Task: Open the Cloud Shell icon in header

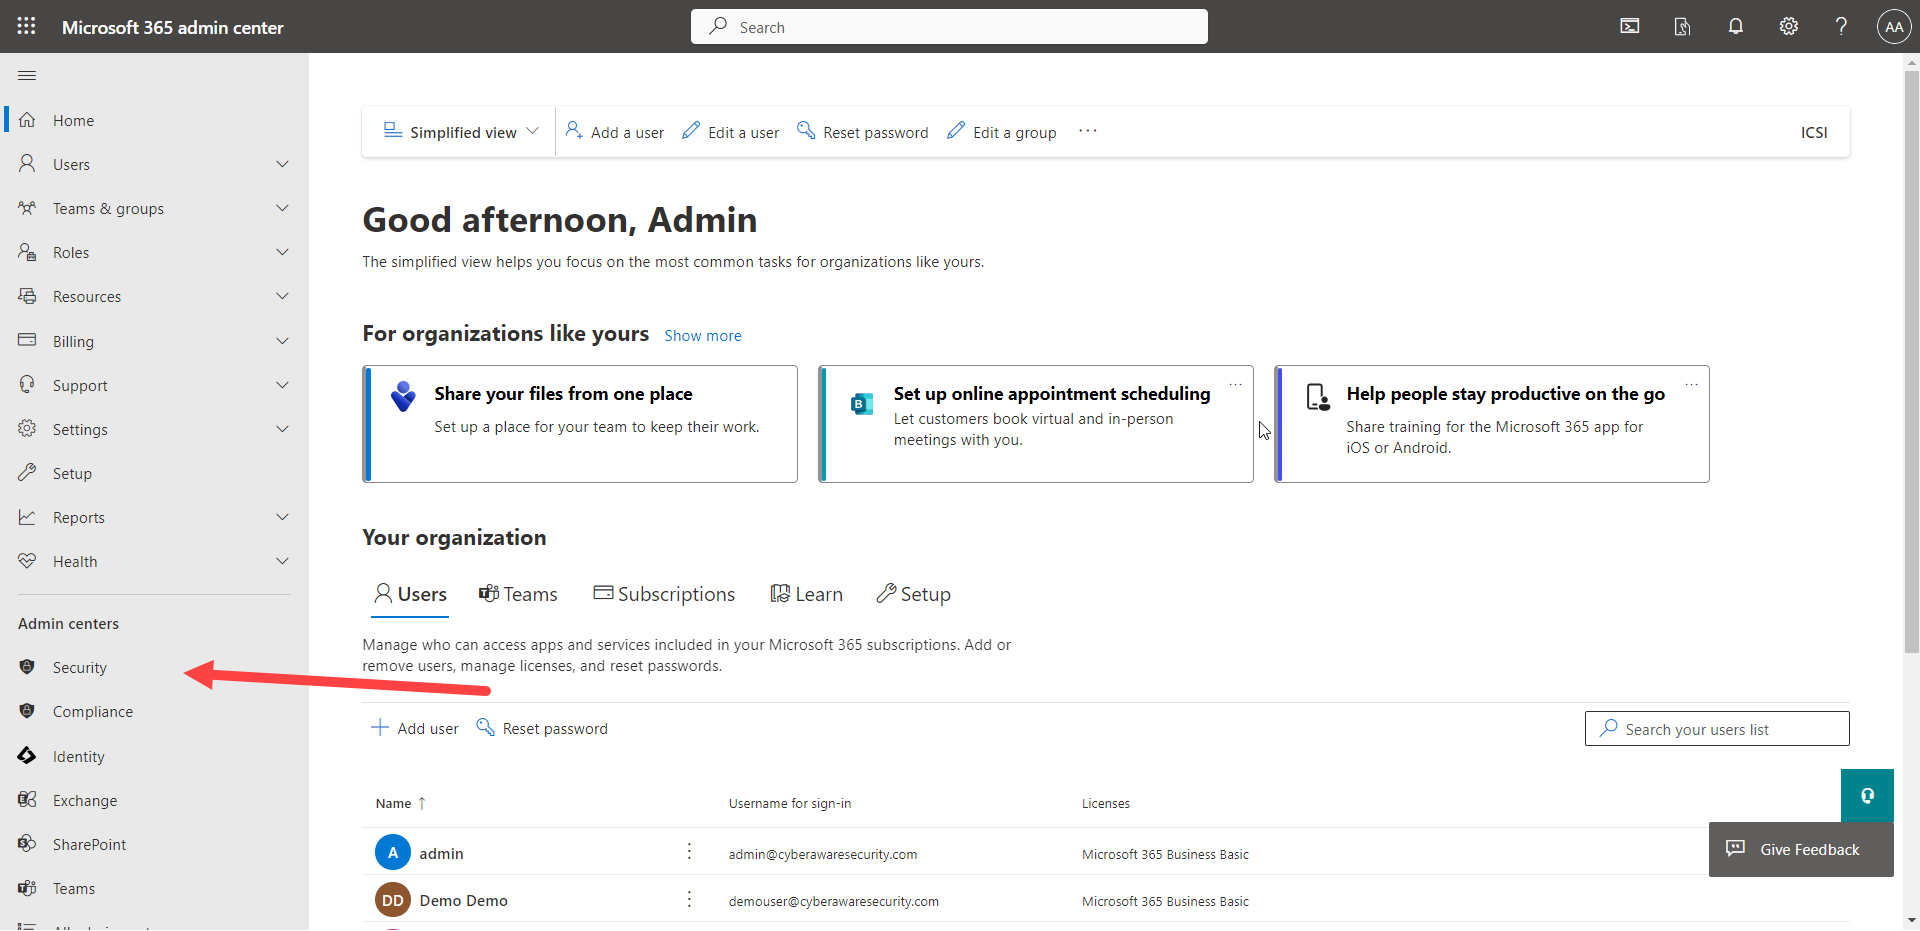Action: (x=1629, y=27)
